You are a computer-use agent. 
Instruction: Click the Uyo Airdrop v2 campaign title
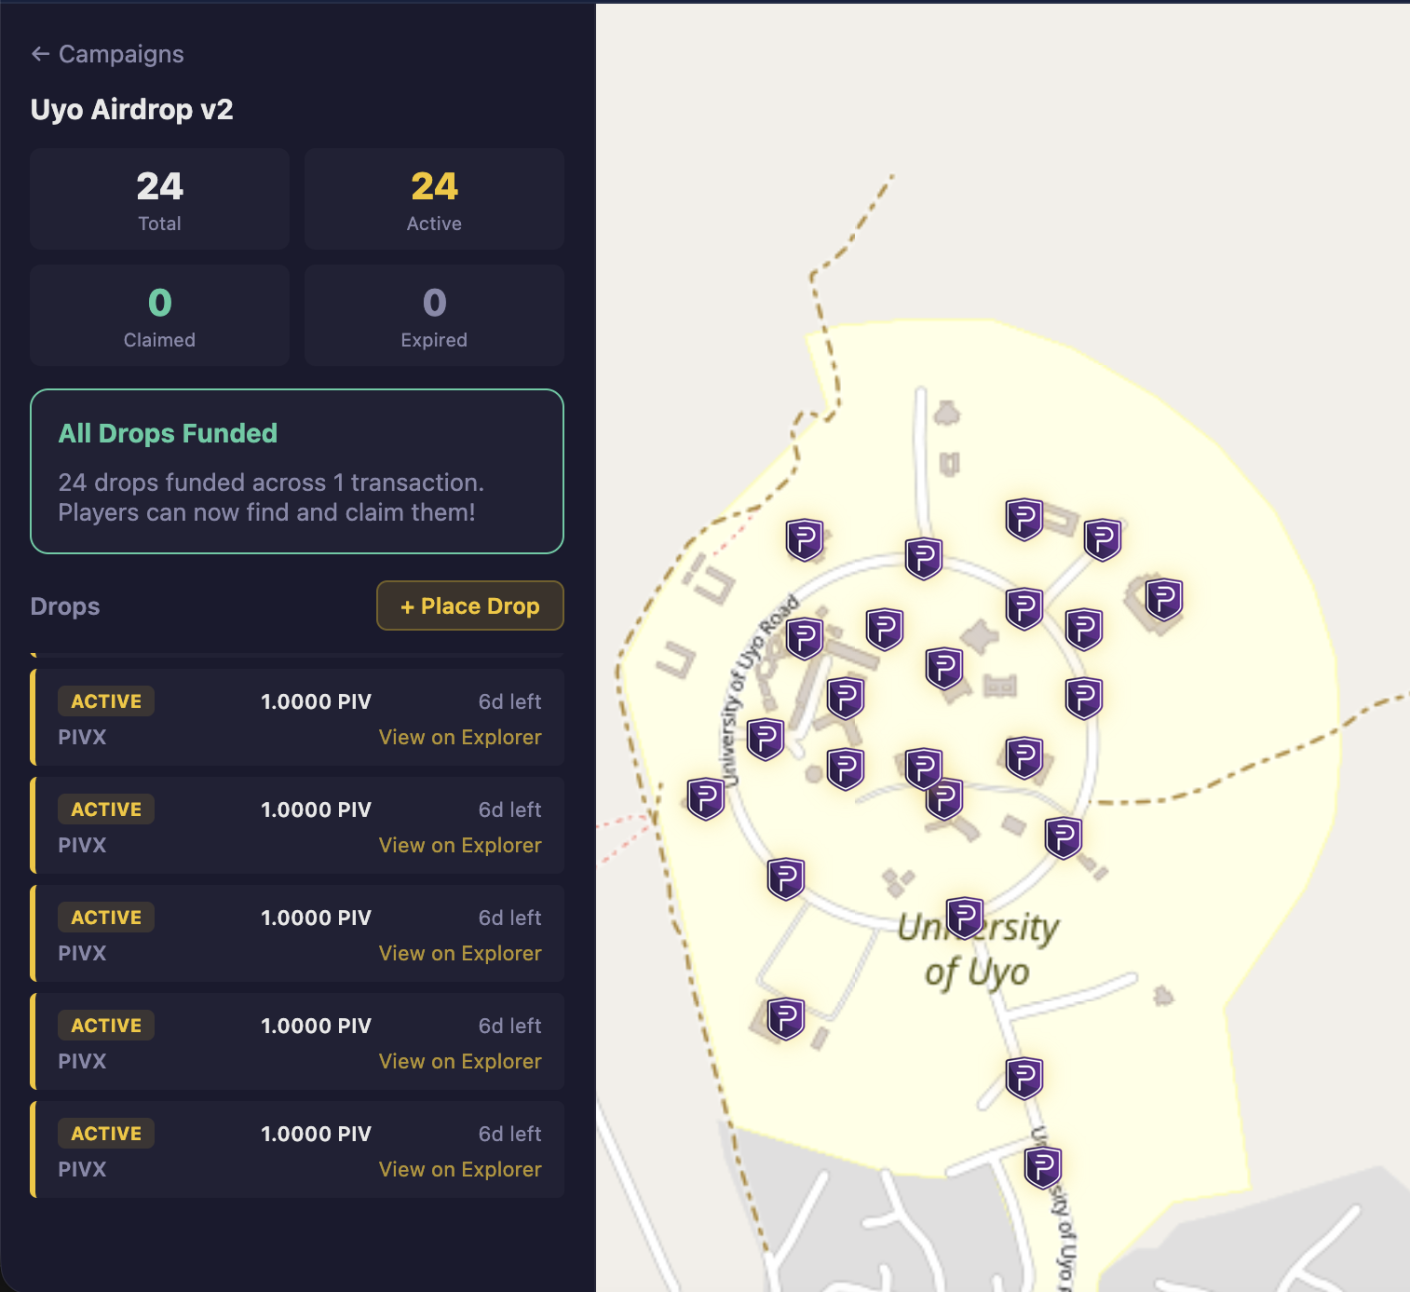pyautogui.click(x=132, y=109)
